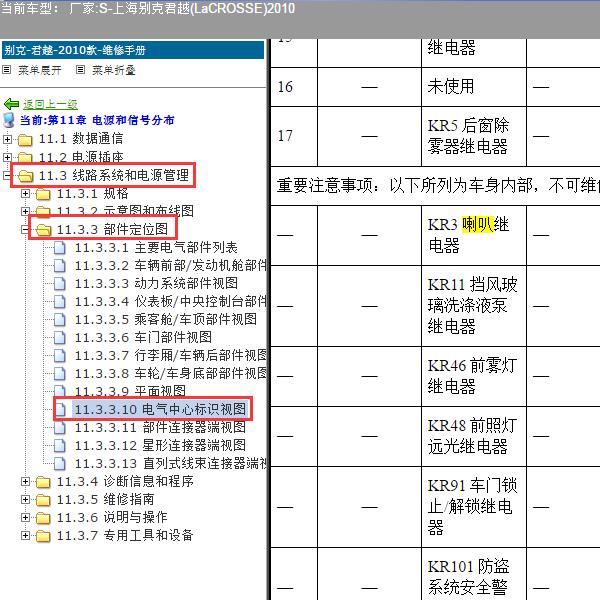Viewport: 600px width, 600px height.
Task: Expand the 11.3.5 维修指南 node
Action: [25, 499]
